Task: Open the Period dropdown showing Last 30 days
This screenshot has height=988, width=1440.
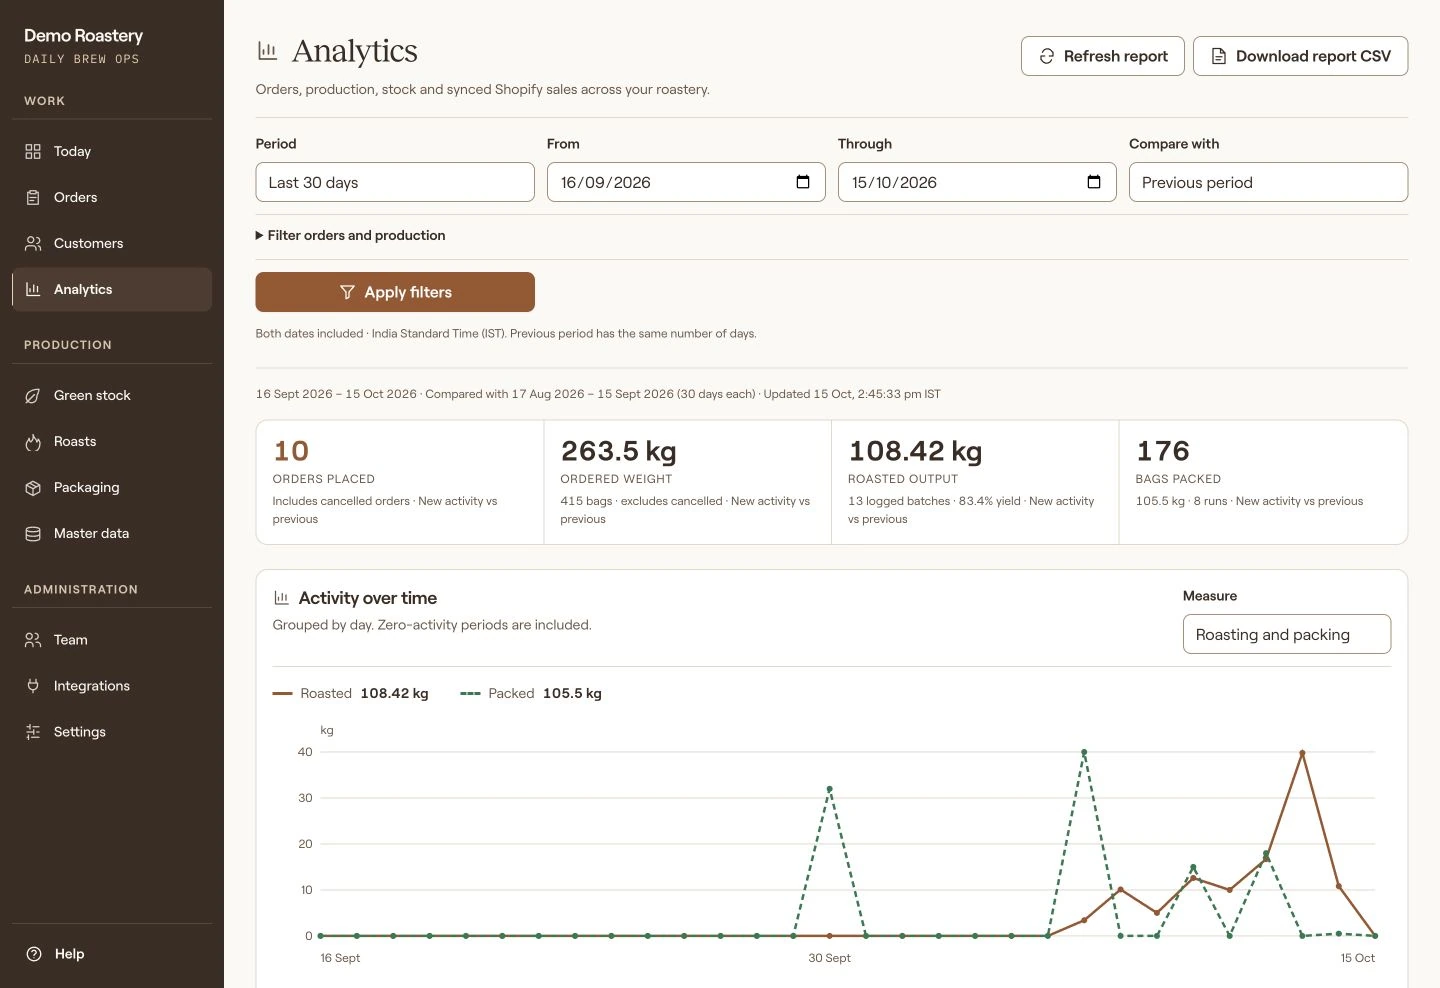Action: tap(395, 182)
